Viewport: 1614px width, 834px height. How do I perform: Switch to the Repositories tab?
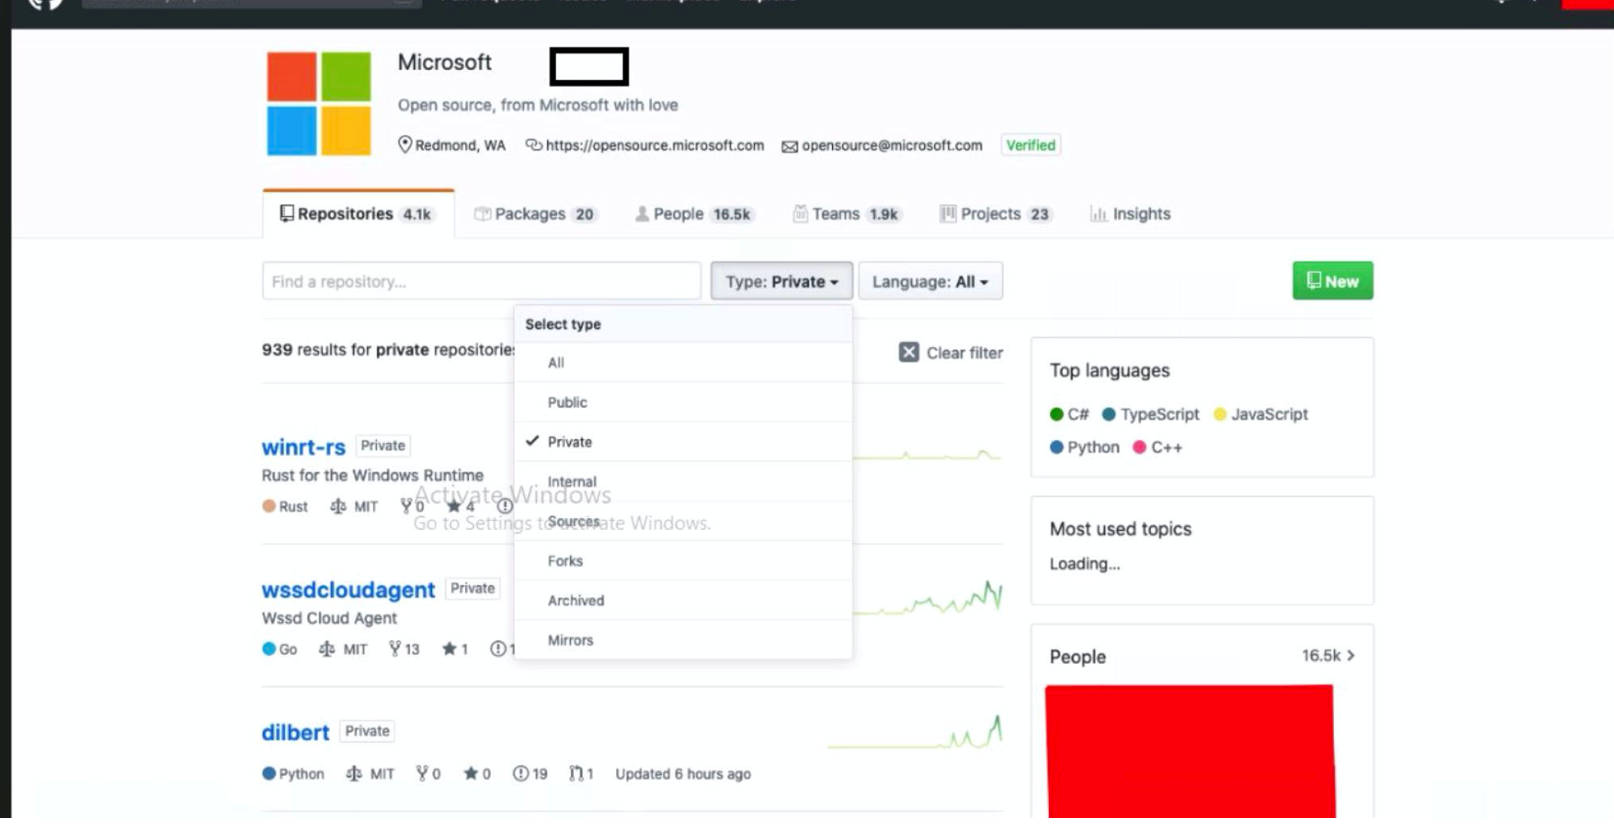pos(358,214)
